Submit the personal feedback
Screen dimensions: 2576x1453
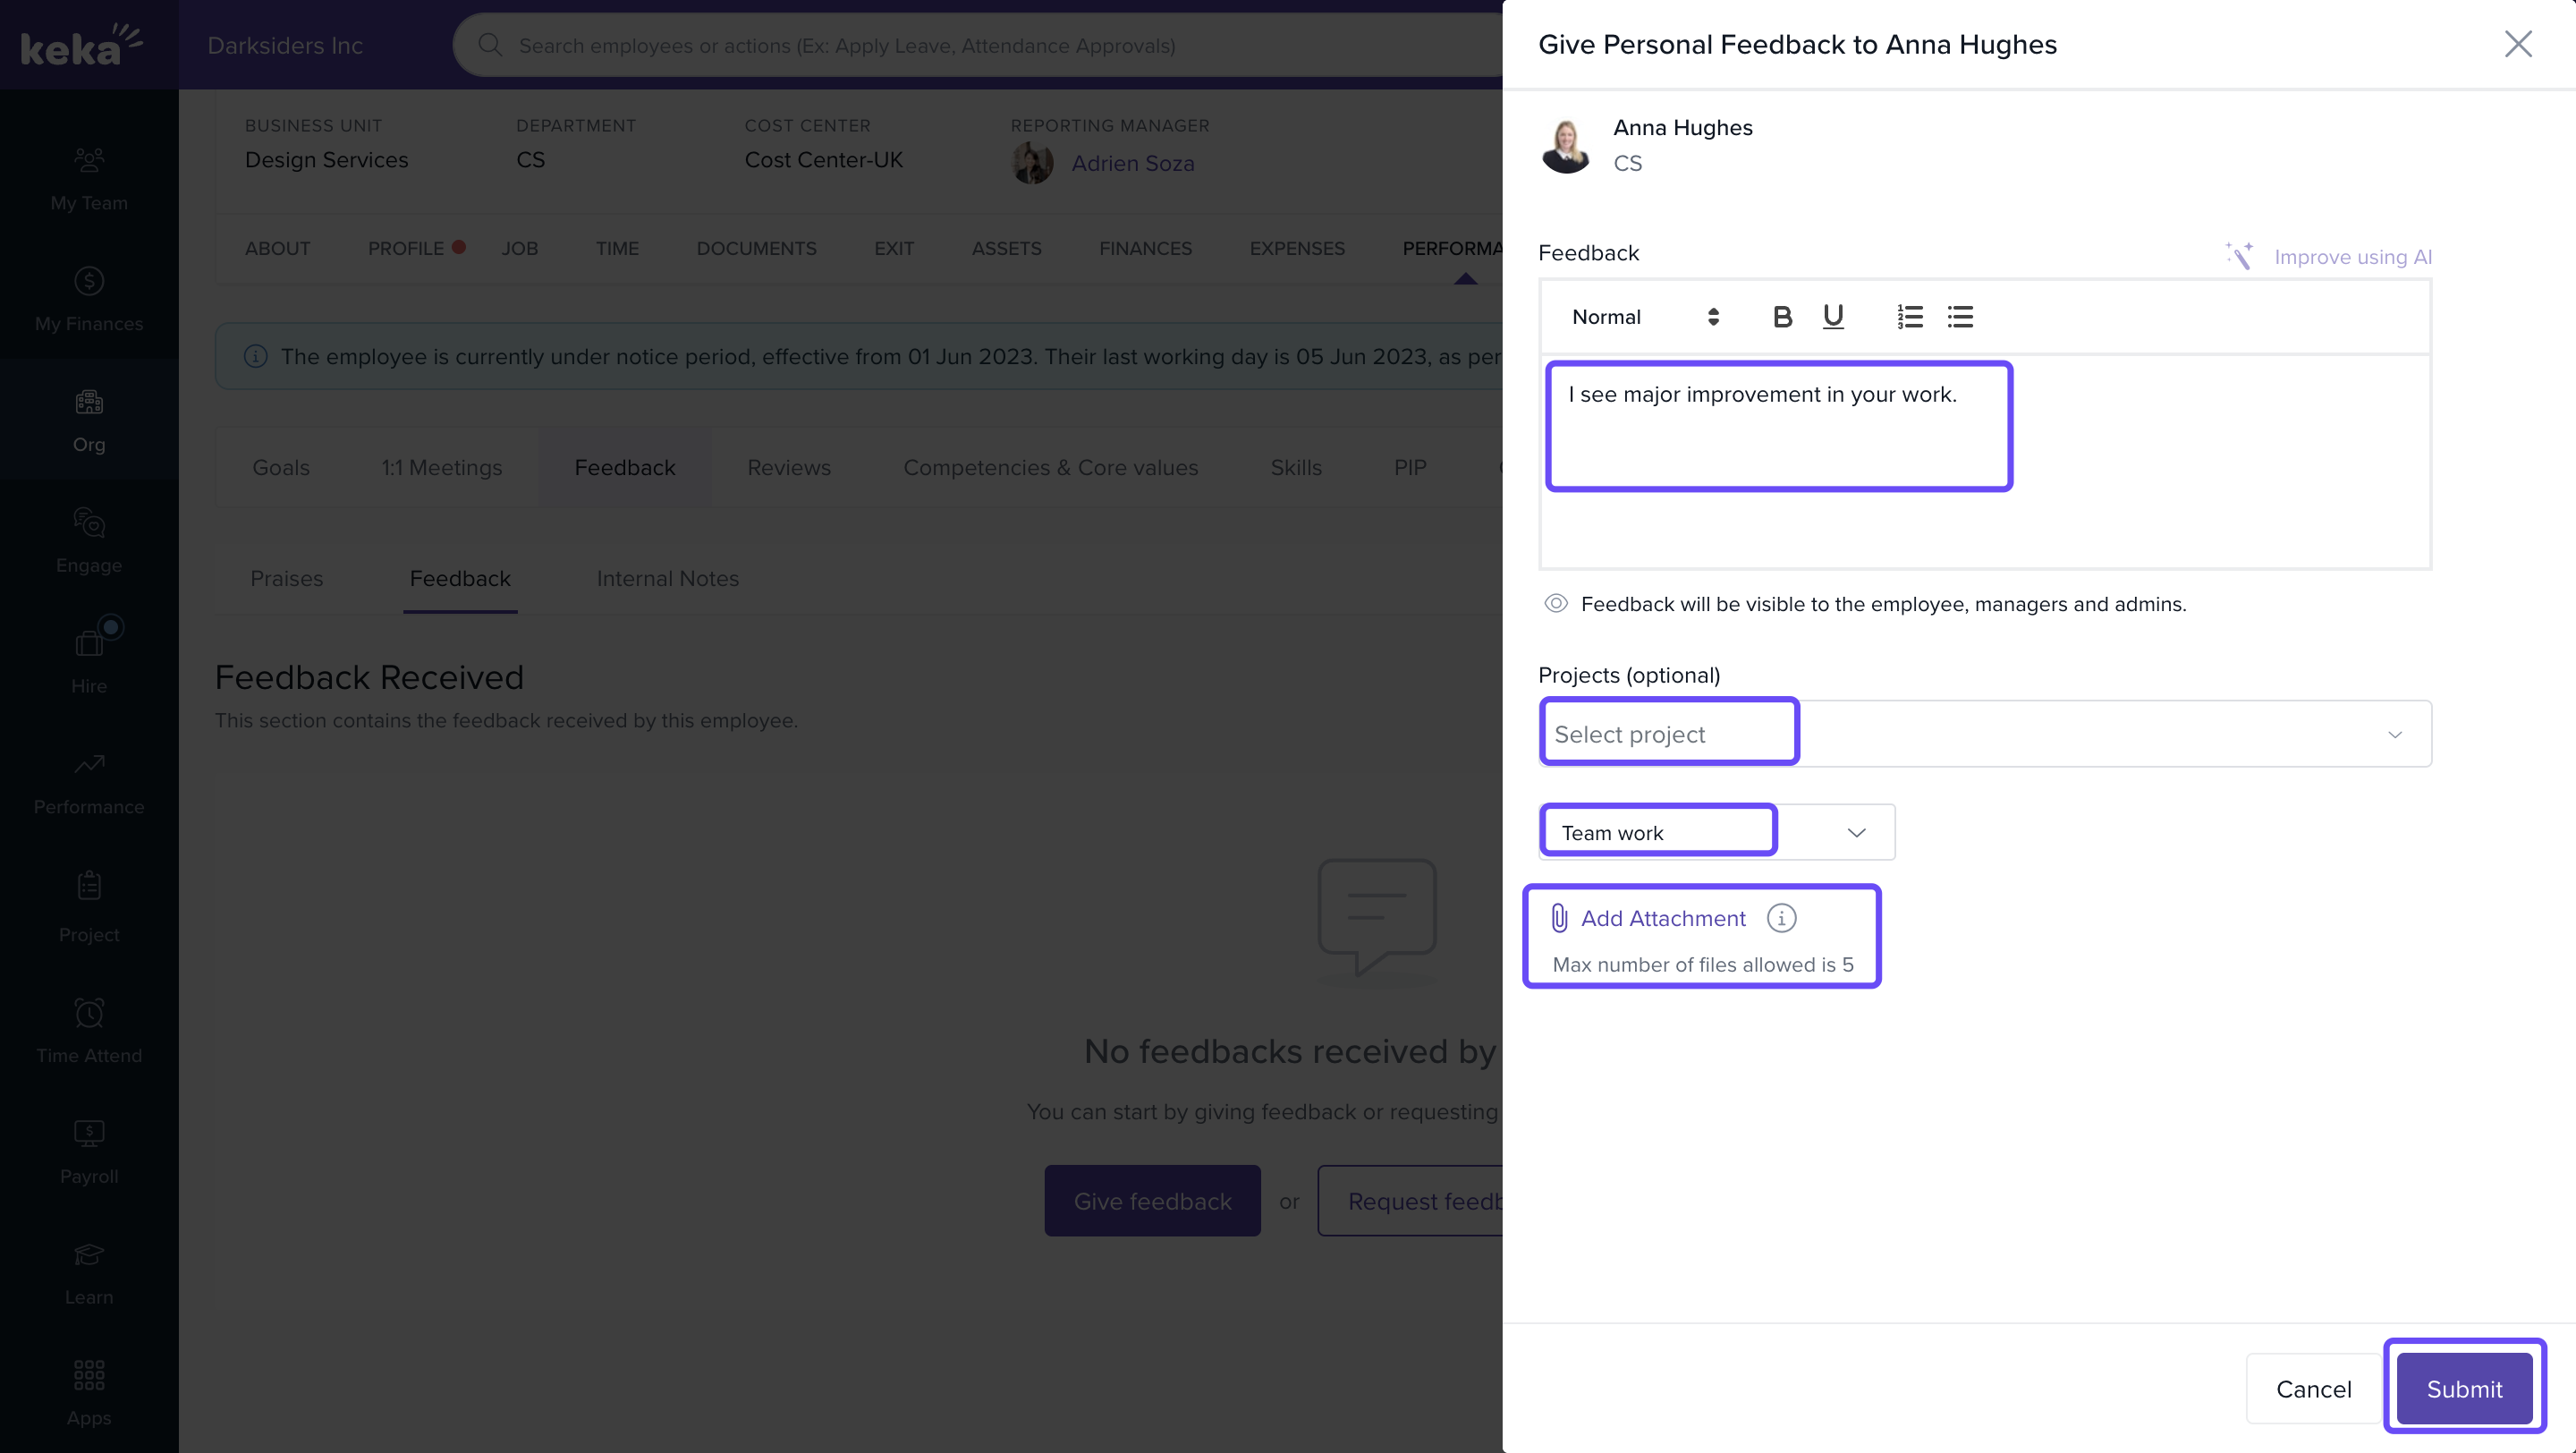click(2463, 1388)
